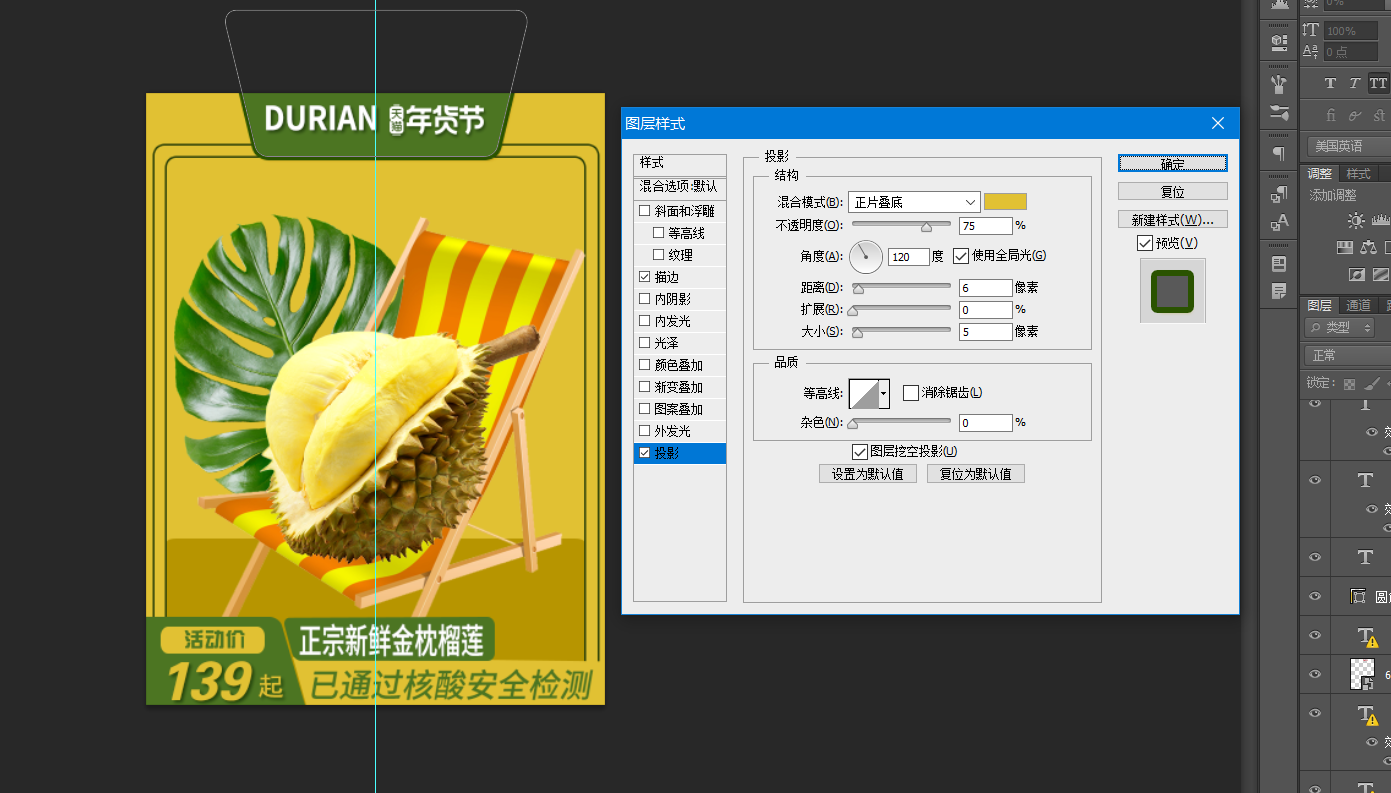Click the standard ligatures 'fi' icon

pos(1331,115)
